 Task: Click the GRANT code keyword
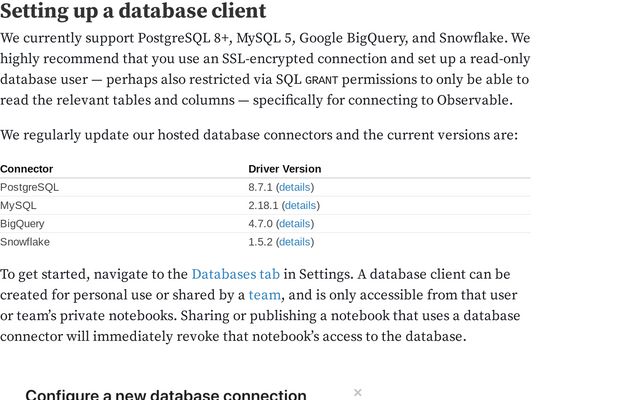321,80
